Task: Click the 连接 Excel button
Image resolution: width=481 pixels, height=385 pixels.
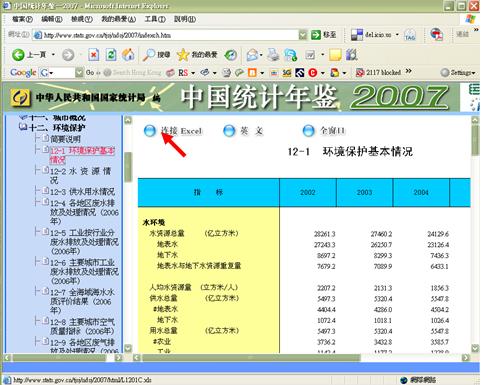Action: tap(173, 131)
